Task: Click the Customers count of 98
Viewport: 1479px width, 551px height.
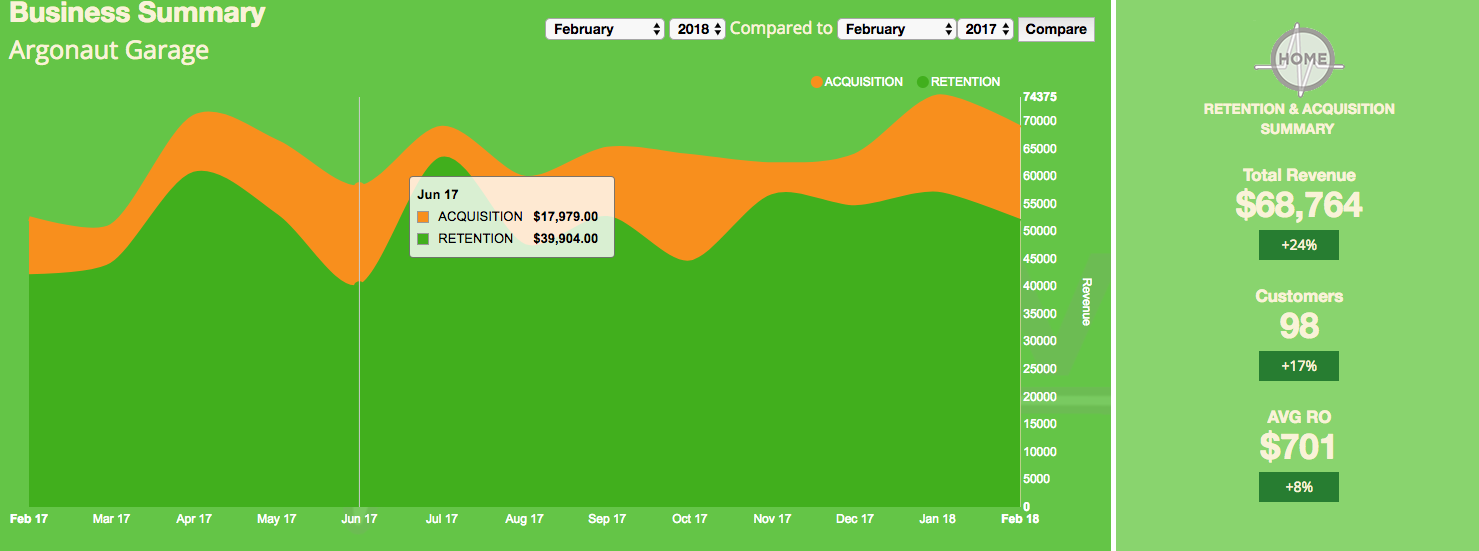Action: (1298, 326)
